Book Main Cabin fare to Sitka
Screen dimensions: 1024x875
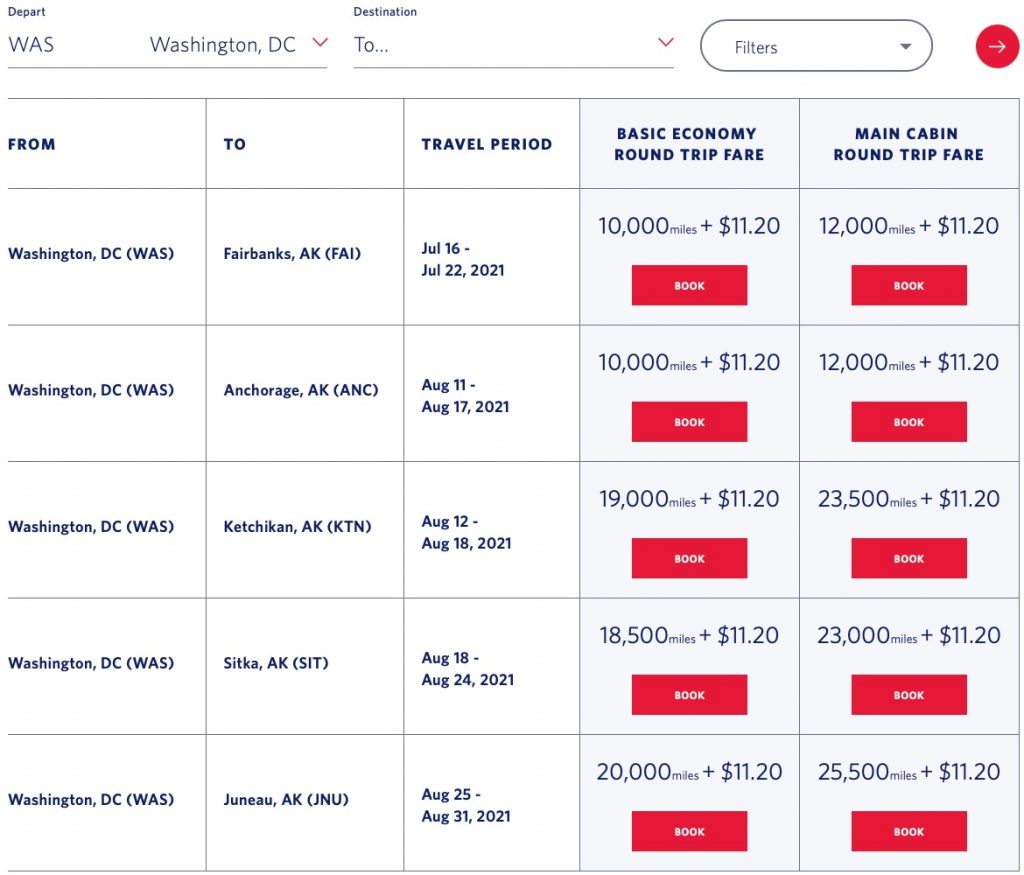click(x=909, y=695)
